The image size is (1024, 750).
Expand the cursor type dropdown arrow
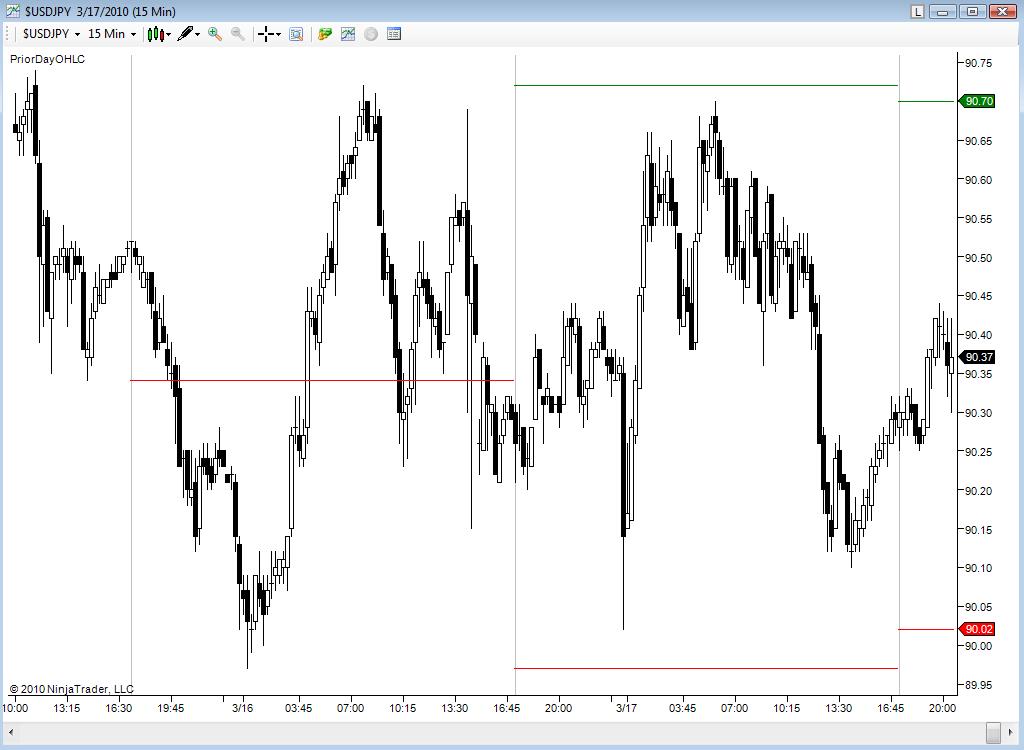pos(278,35)
